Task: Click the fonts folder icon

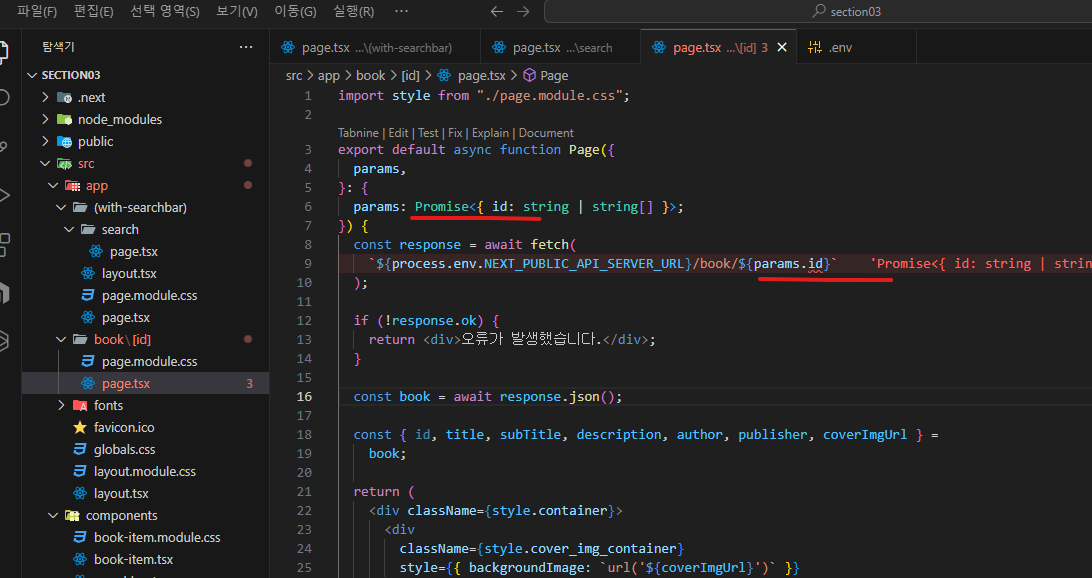Action: [80, 405]
